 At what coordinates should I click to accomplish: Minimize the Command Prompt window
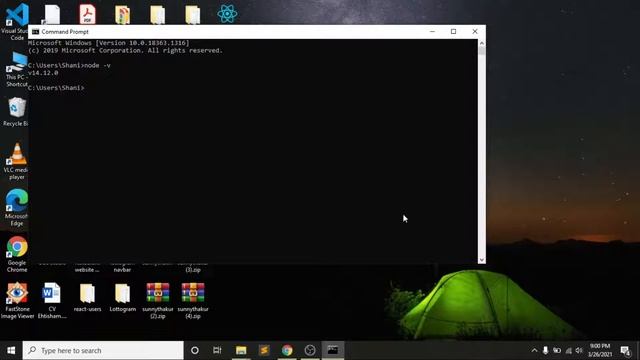[432, 31]
